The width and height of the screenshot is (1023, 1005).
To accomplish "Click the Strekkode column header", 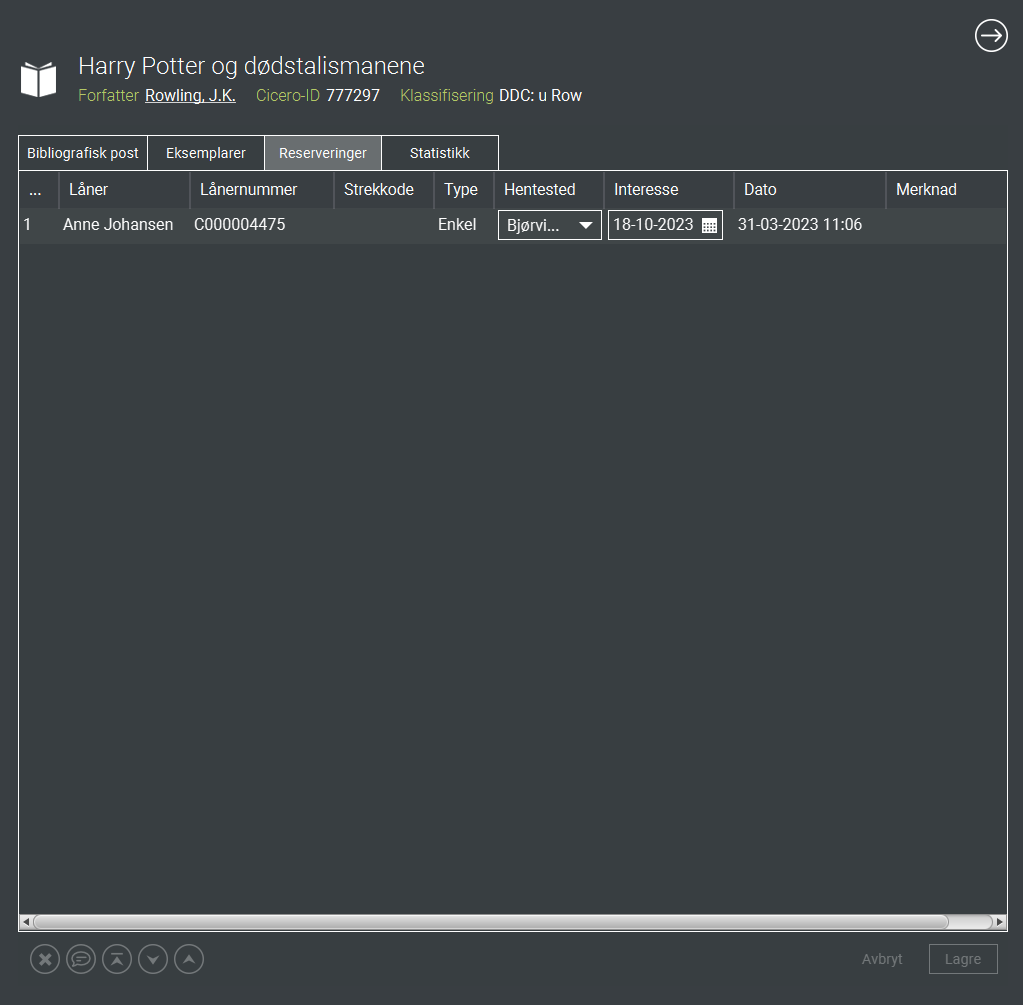I will click(x=384, y=190).
